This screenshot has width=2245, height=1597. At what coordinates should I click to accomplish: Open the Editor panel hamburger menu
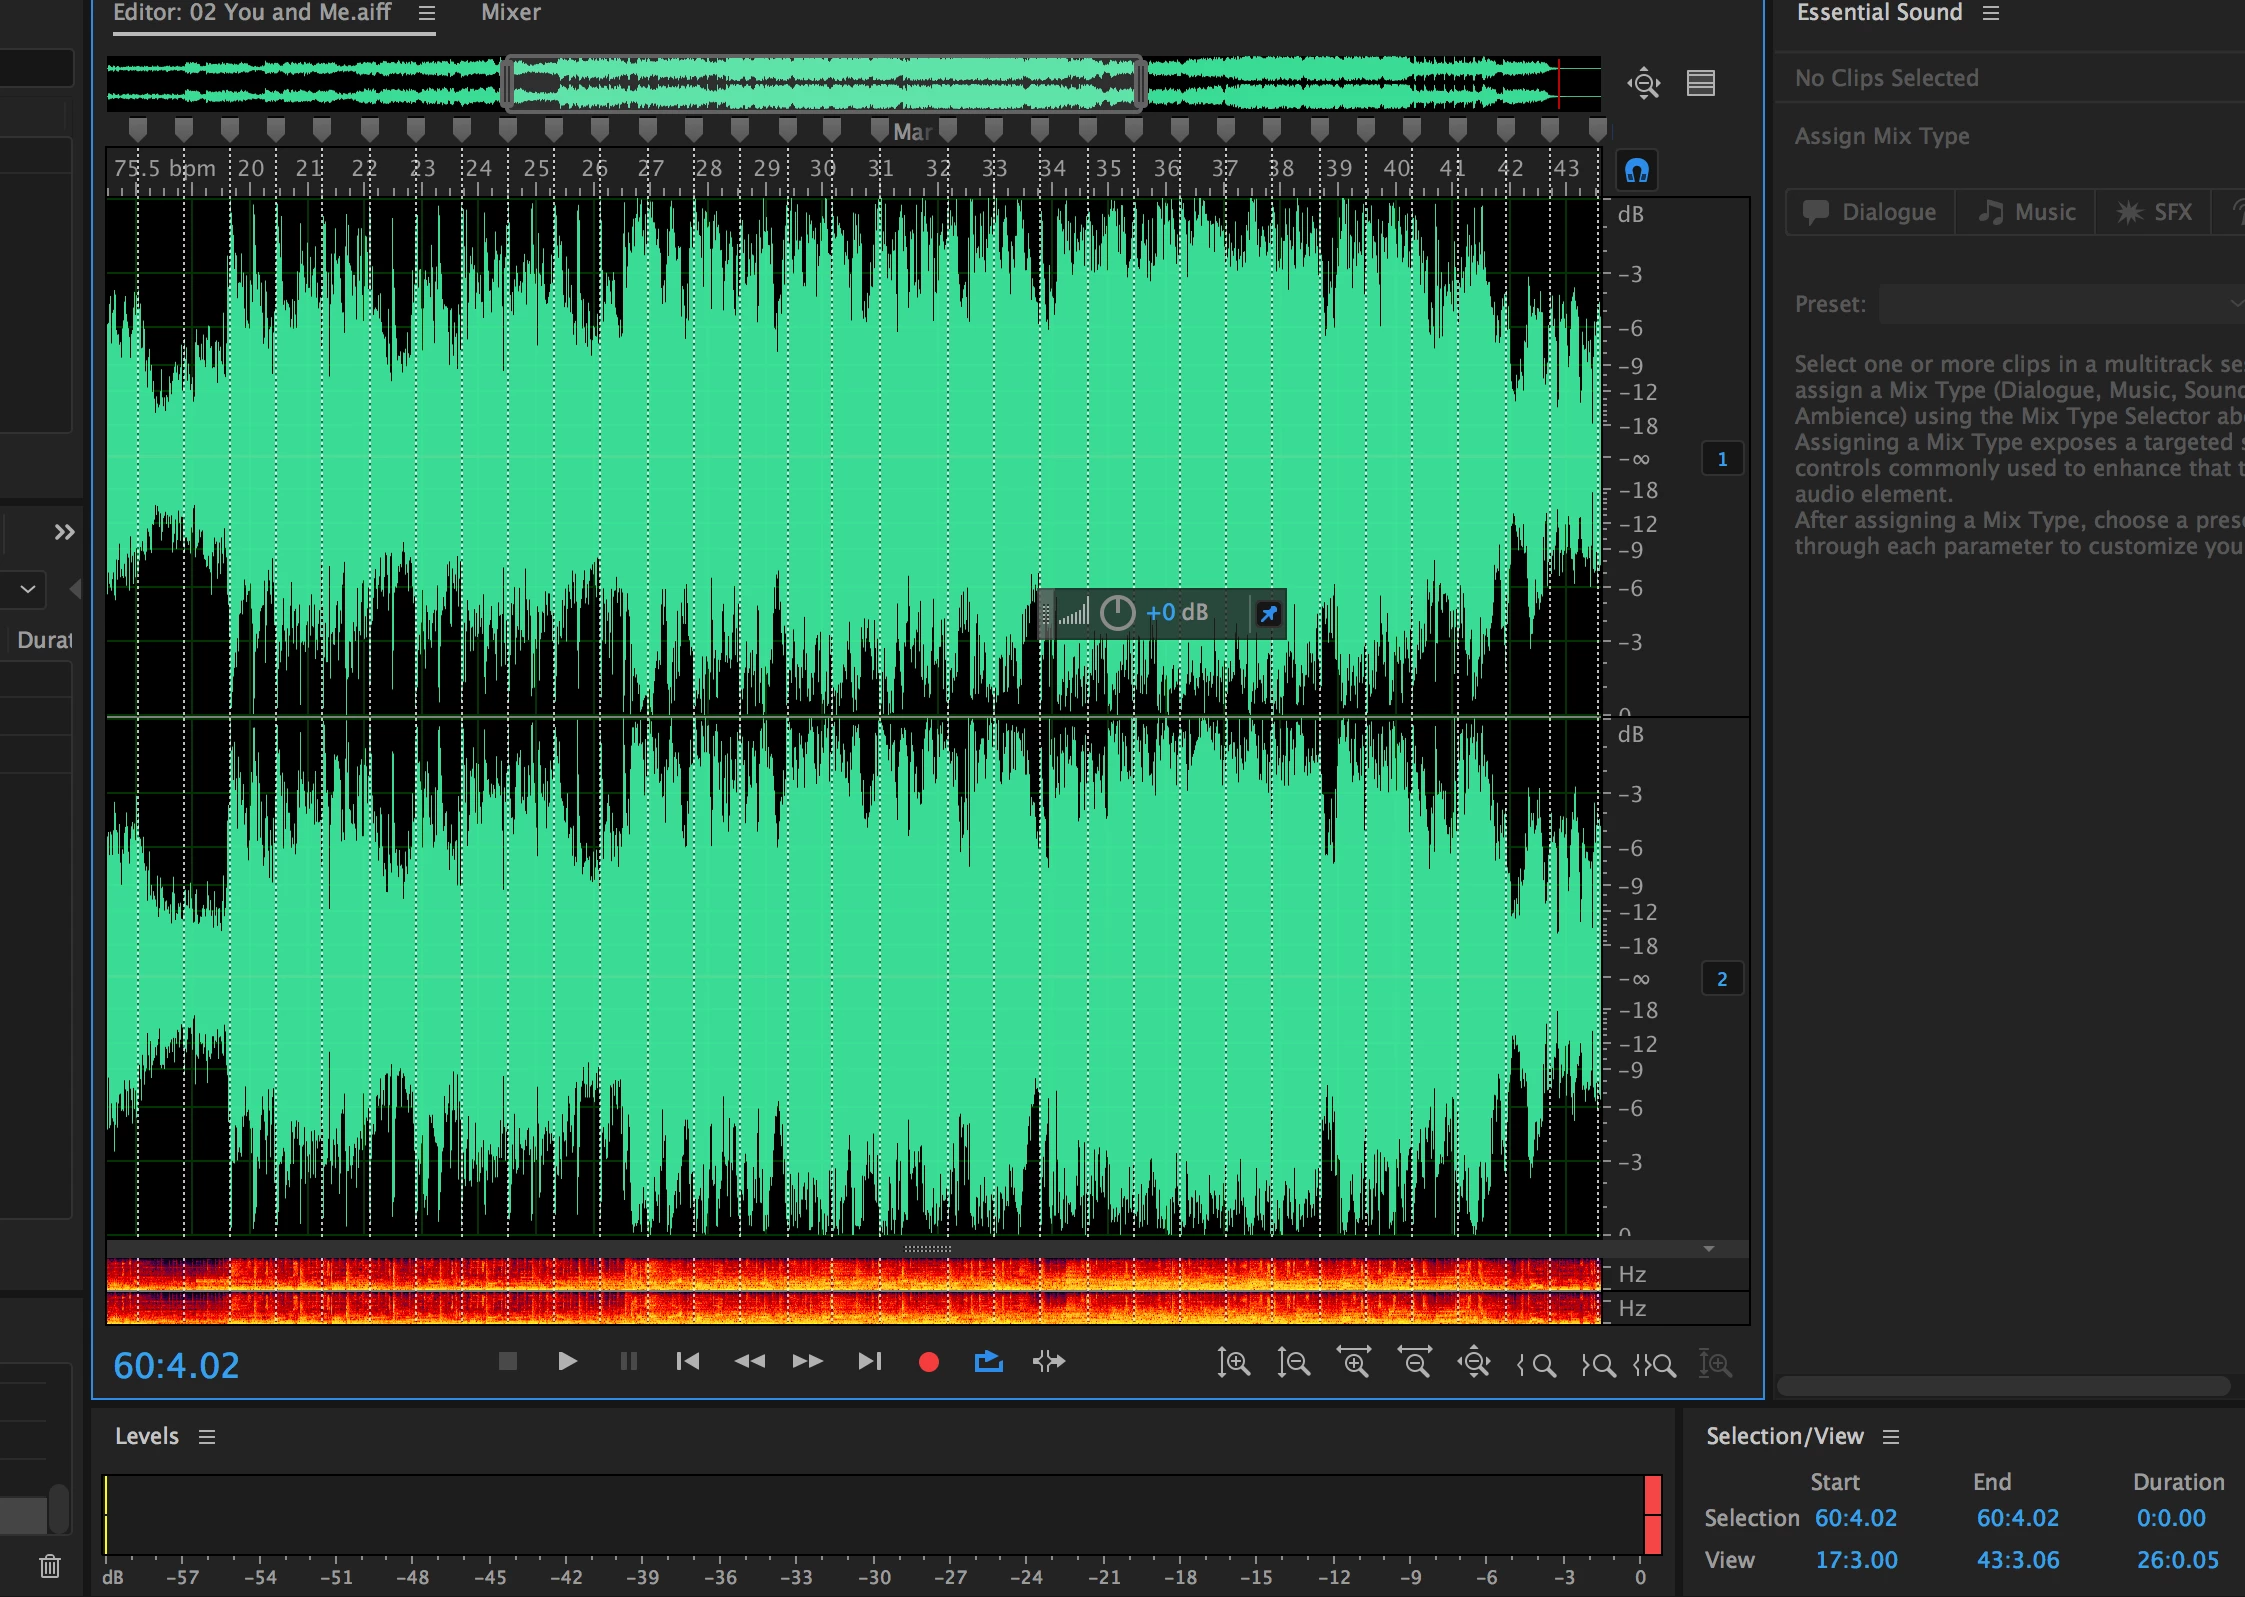click(427, 13)
